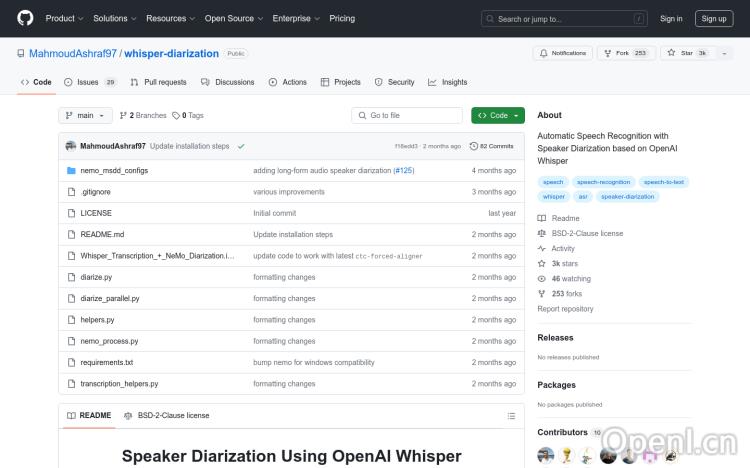
Task: Switch to the Pull requests tab
Action: click(159, 82)
